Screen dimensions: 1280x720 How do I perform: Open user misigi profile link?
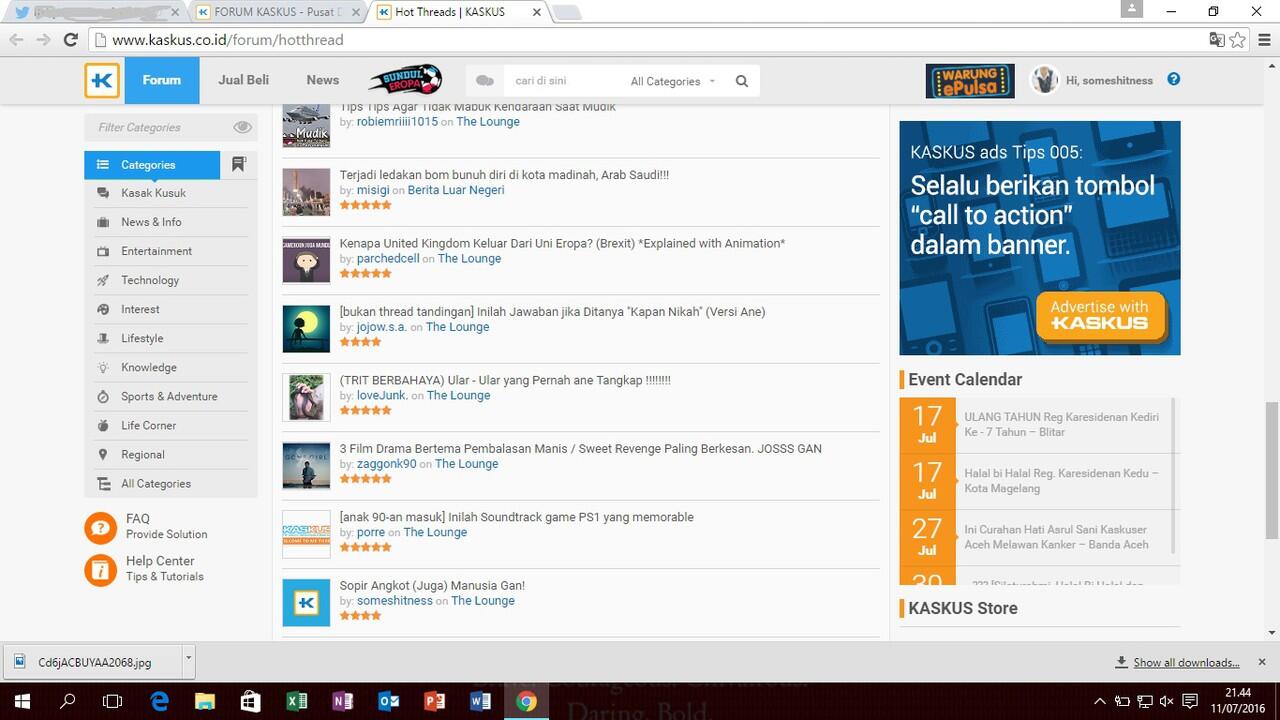click(x=373, y=190)
